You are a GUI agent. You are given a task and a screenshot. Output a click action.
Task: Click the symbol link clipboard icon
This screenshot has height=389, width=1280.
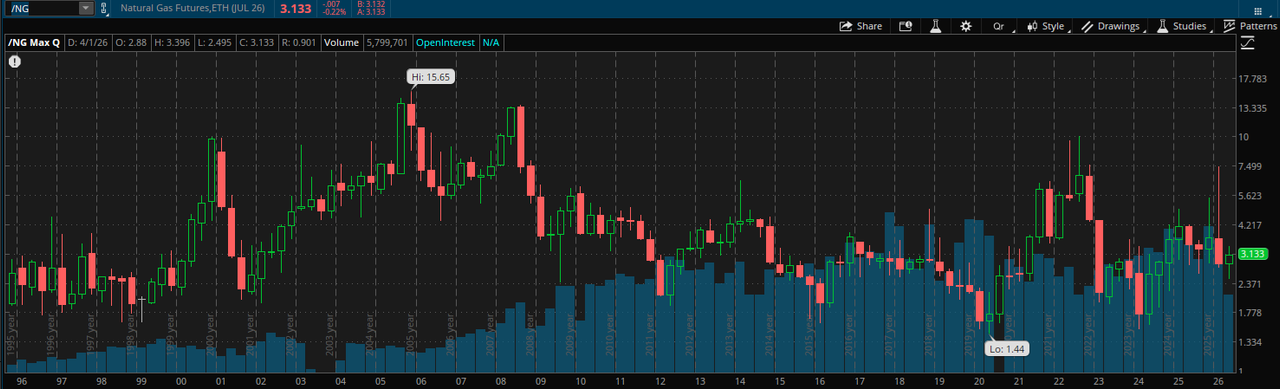coord(104,8)
